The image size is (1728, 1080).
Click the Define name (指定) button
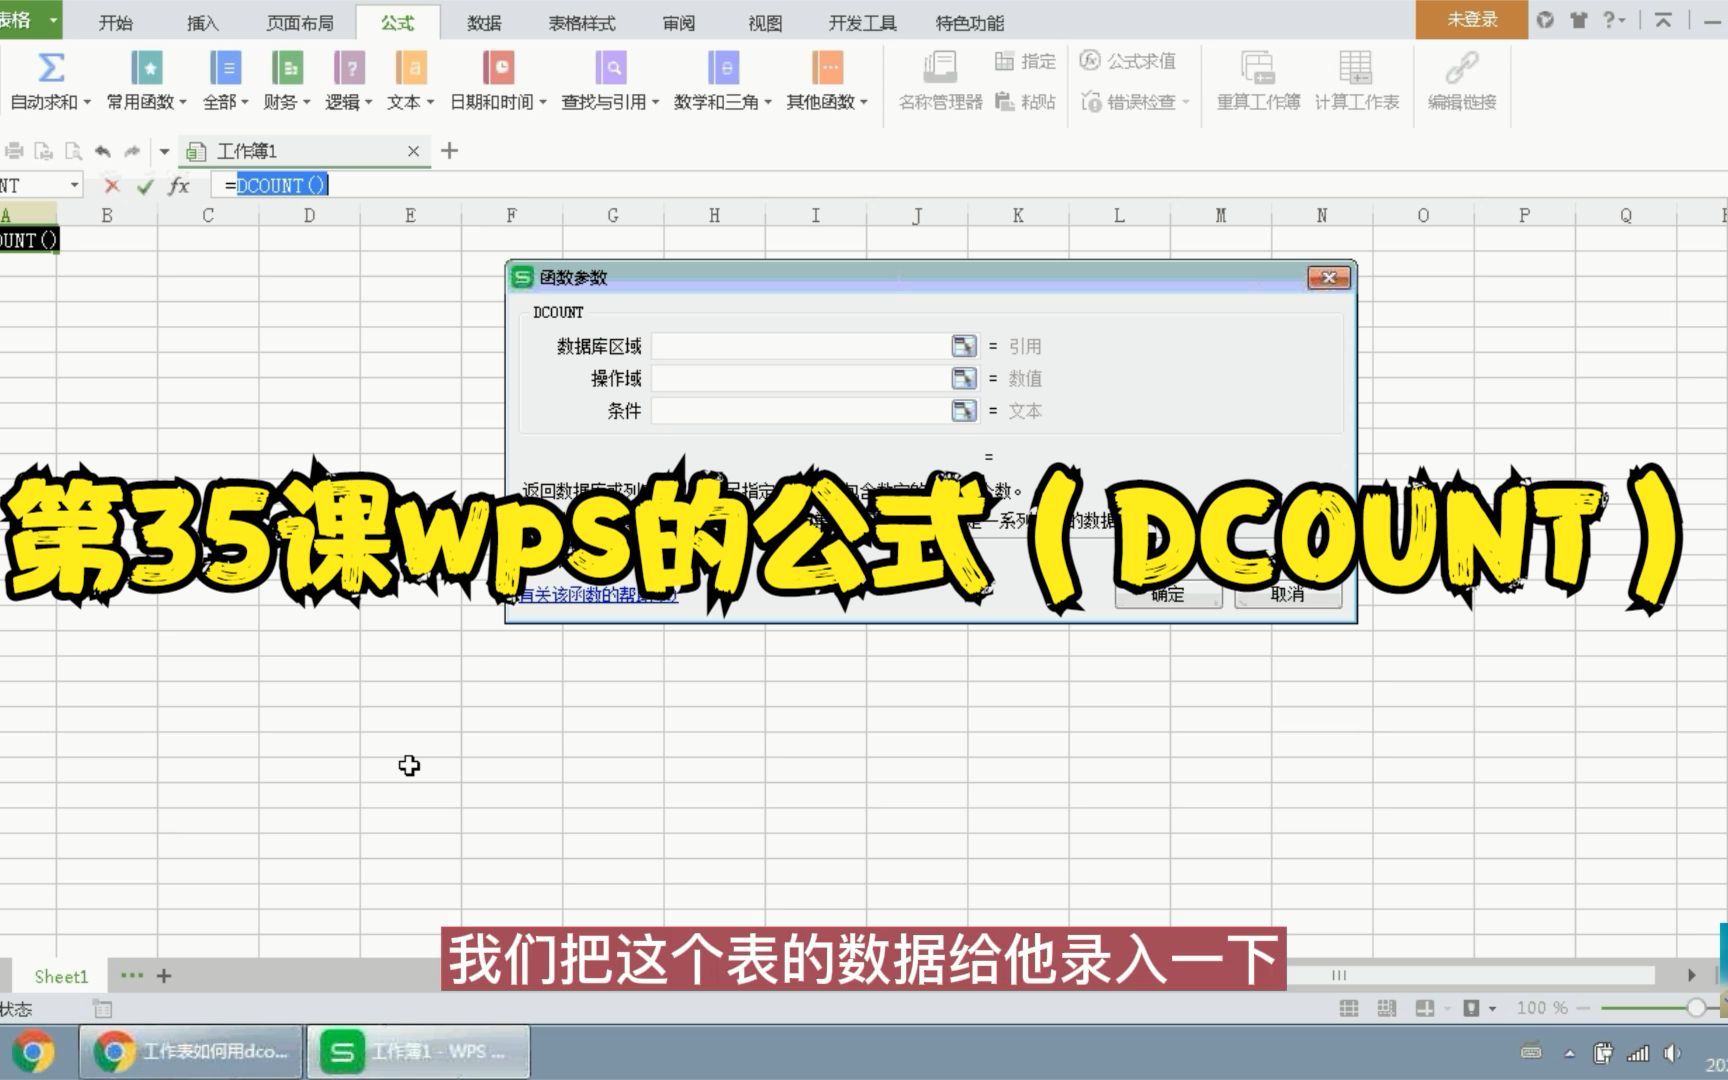tap(1025, 61)
